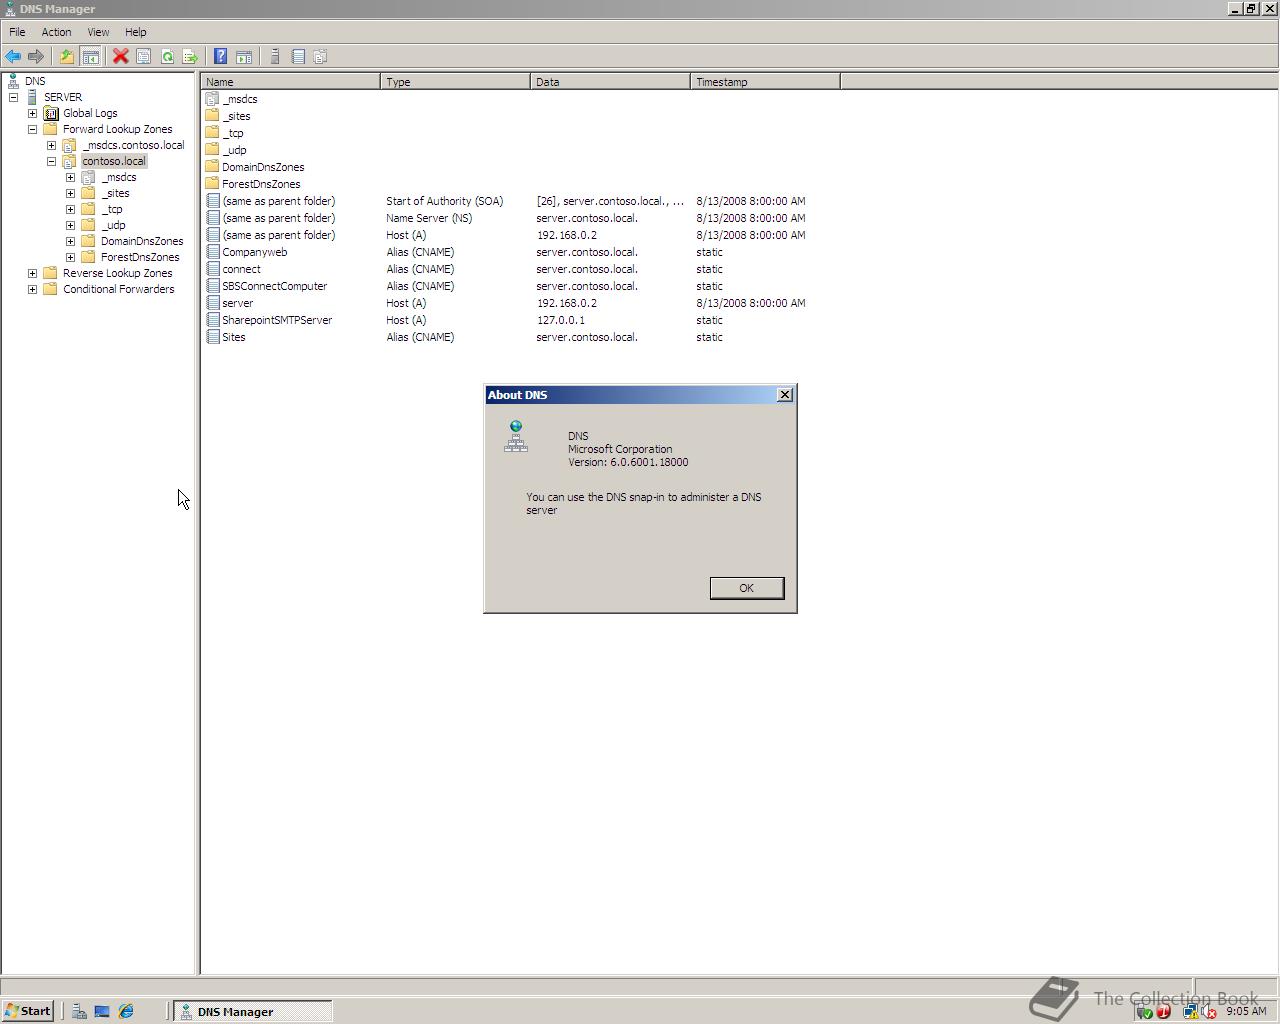The width and height of the screenshot is (1280, 1024).
Task: Sort by the Name column header
Action: coord(290,82)
